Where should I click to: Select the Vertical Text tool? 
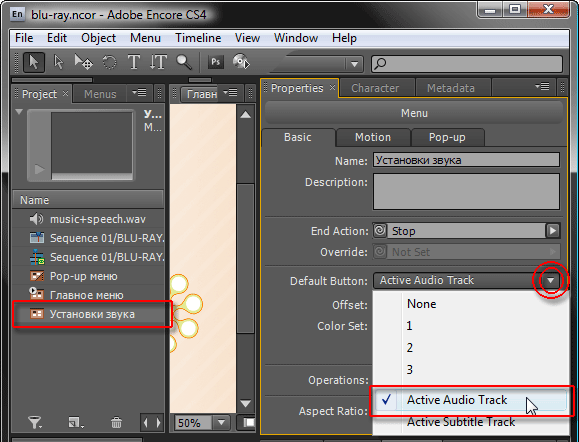[158, 62]
